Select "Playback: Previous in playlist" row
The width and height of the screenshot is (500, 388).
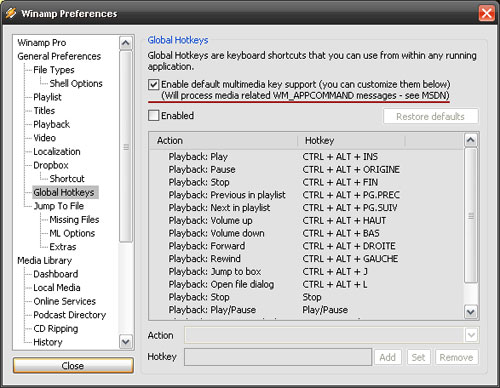(x=307, y=195)
